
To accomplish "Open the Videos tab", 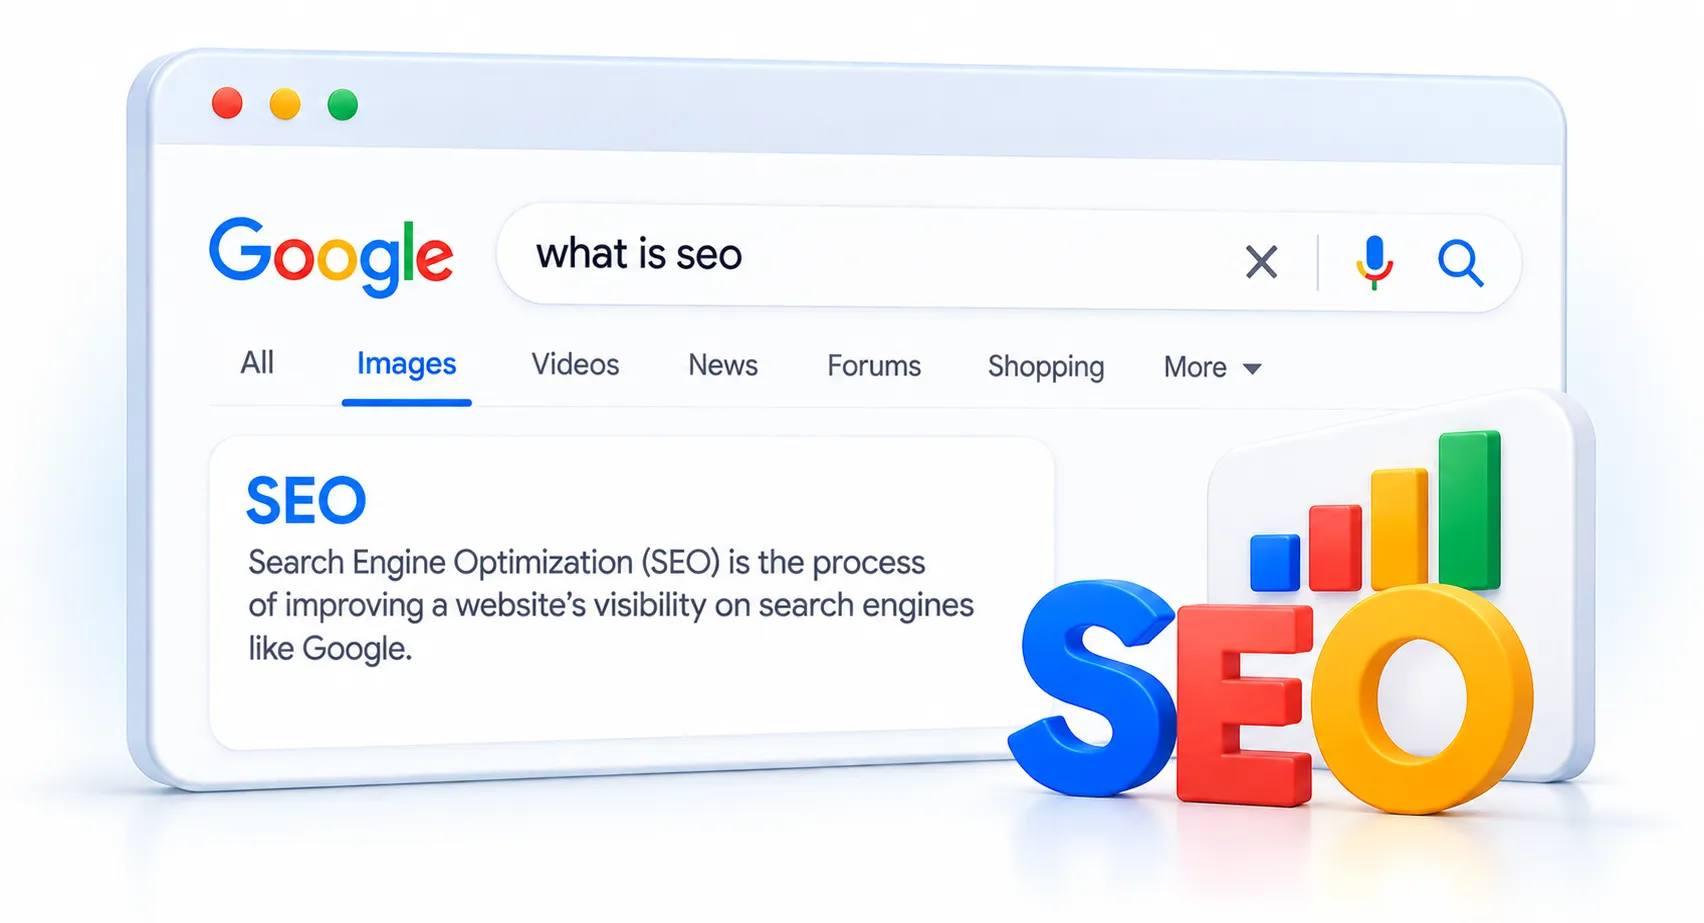I will [575, 364].
